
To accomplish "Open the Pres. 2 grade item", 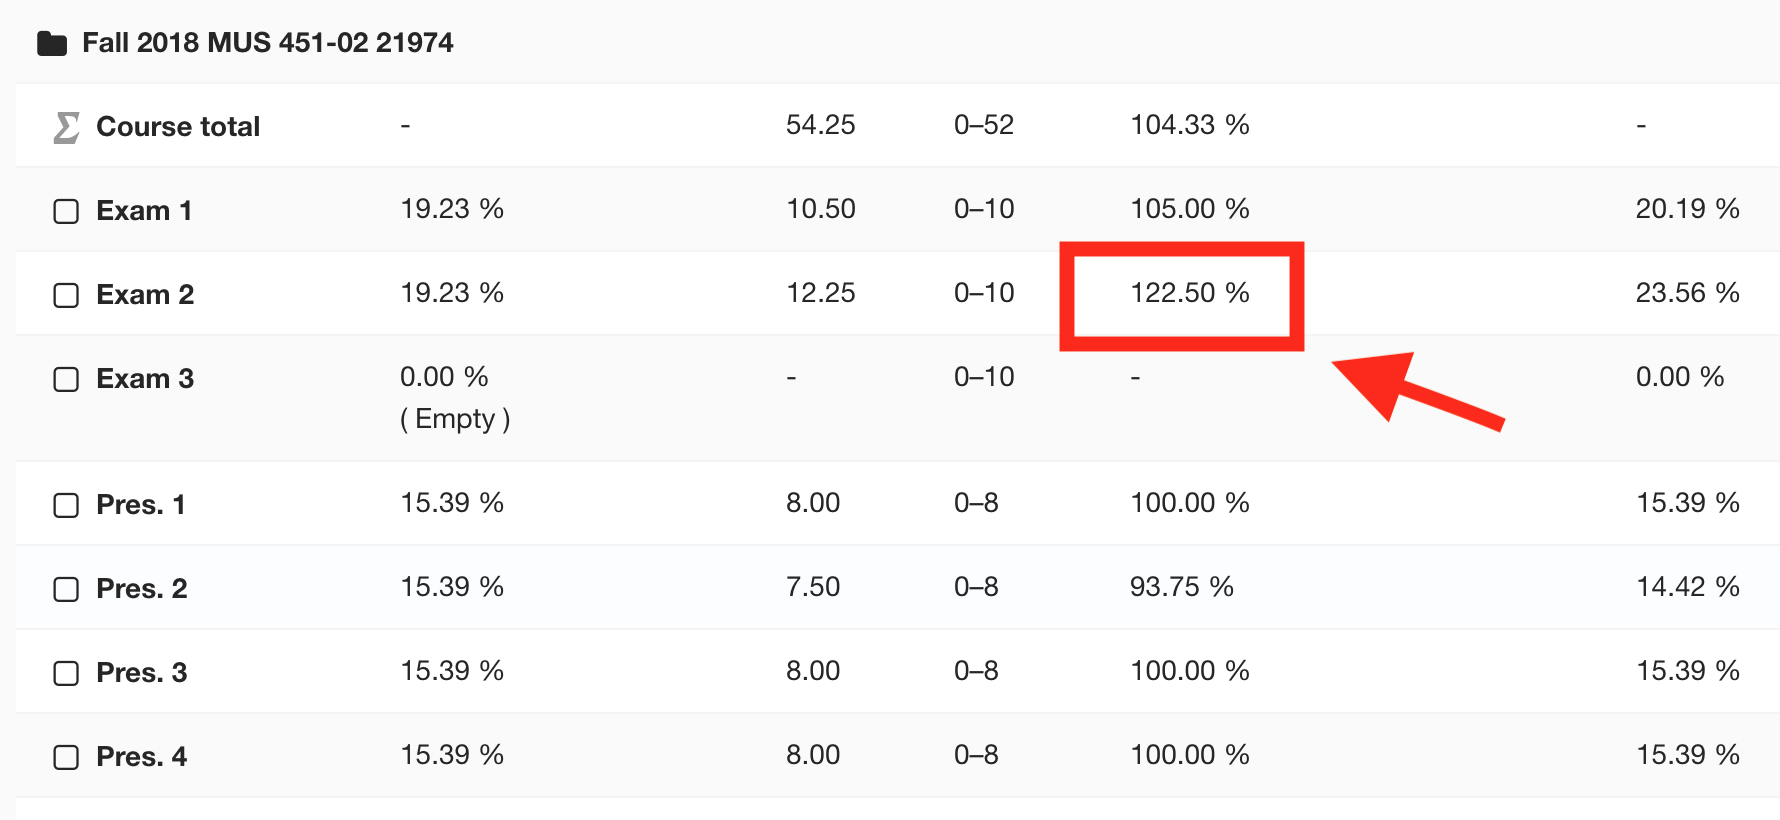I will (142, 589).
